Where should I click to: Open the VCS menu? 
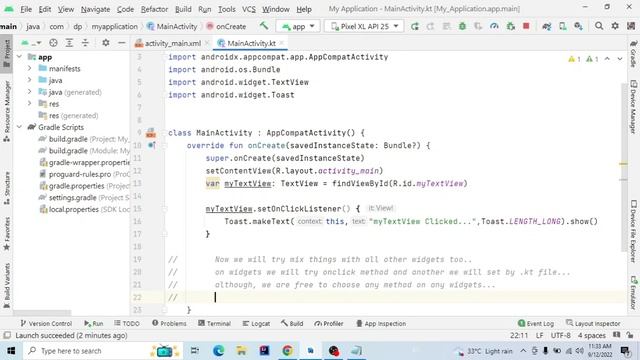[x=249, y=9]
